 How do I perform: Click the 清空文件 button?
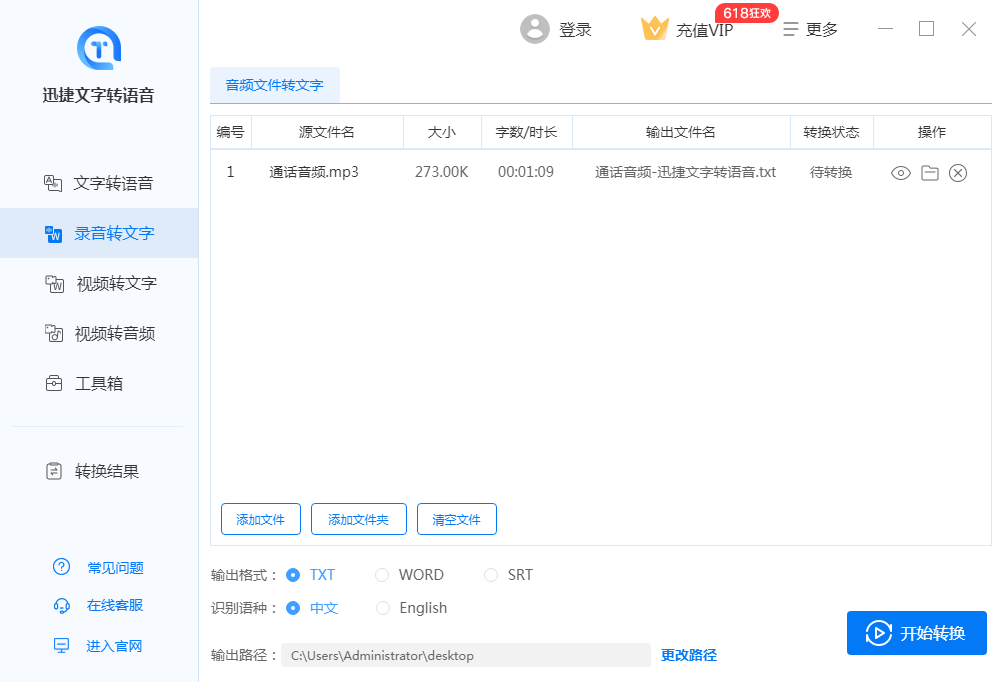[x=456, y=519]
